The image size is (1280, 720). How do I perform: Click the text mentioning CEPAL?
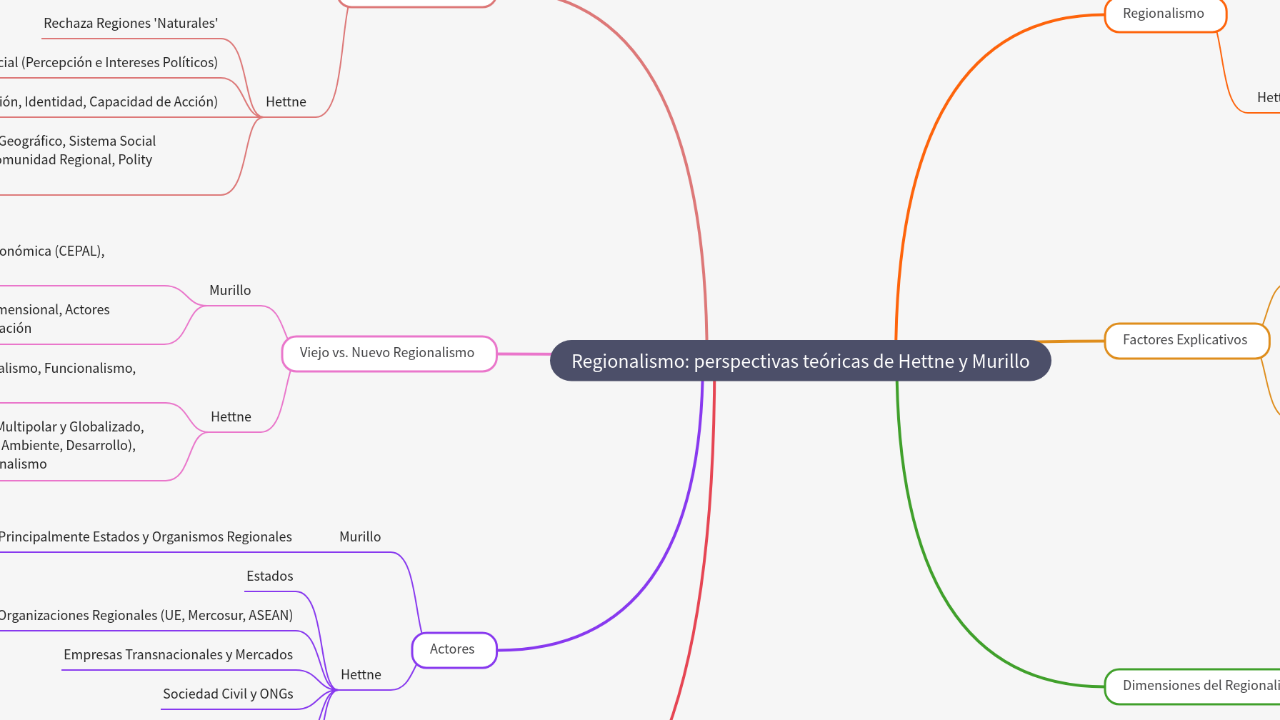[52, 251]
